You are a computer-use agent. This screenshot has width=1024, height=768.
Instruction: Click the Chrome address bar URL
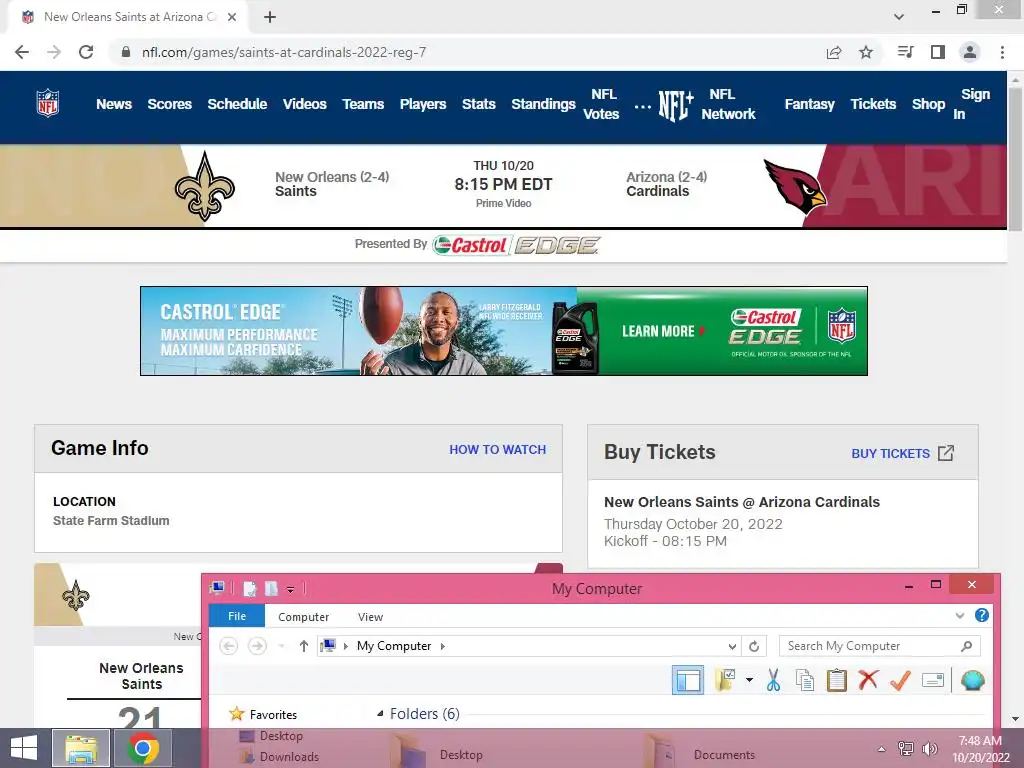[x=284, y=52]
